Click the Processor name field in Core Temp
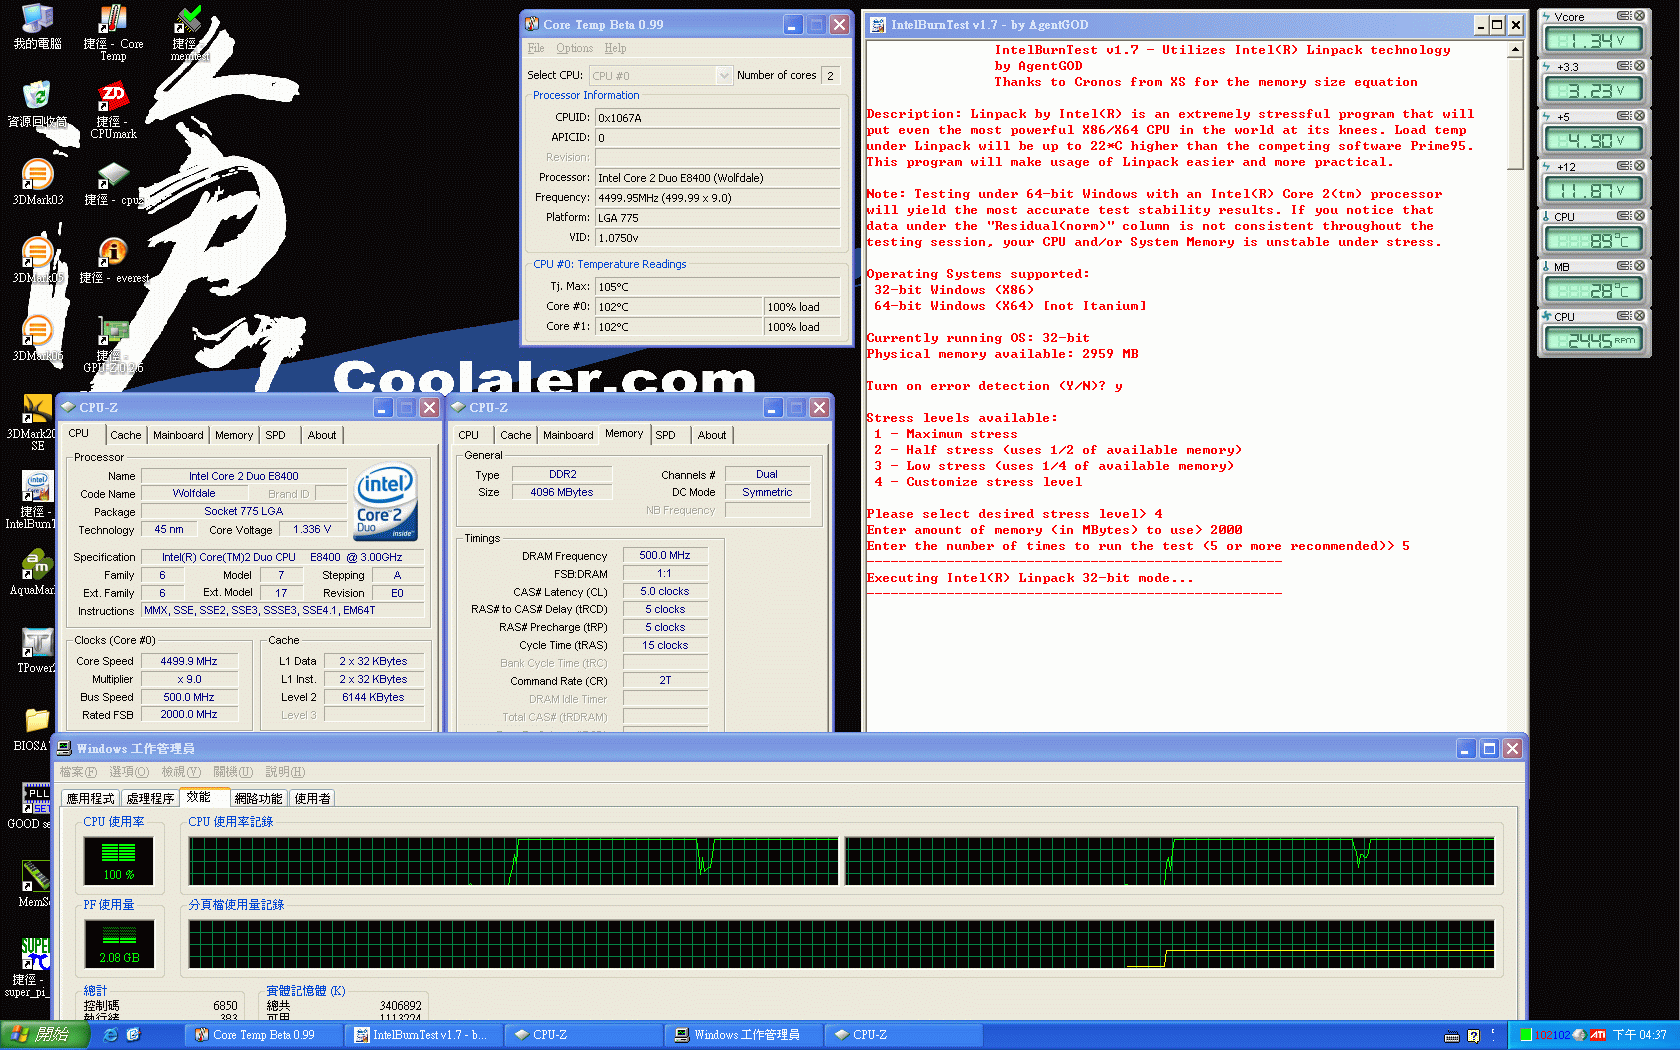The image size is (1680, 1050). (719, 178)
